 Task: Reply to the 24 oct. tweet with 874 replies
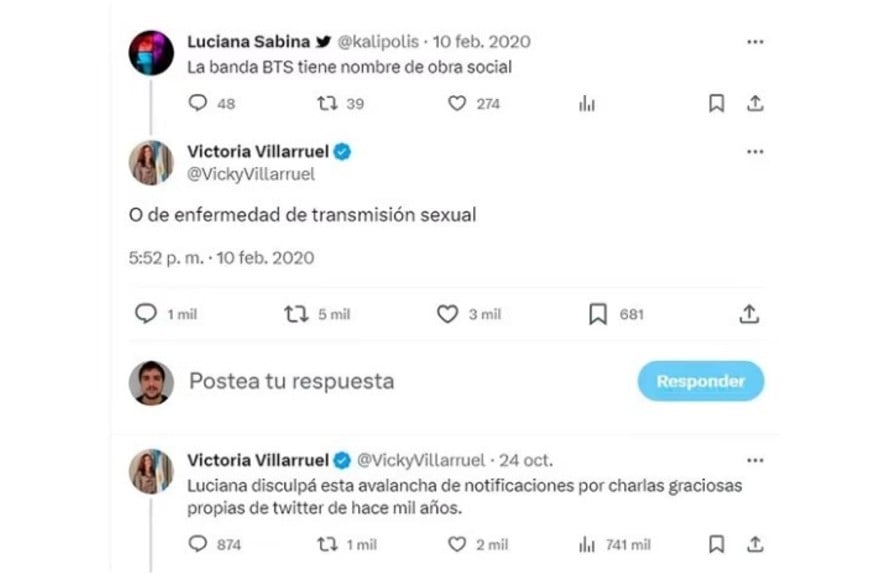coord(198,545)
